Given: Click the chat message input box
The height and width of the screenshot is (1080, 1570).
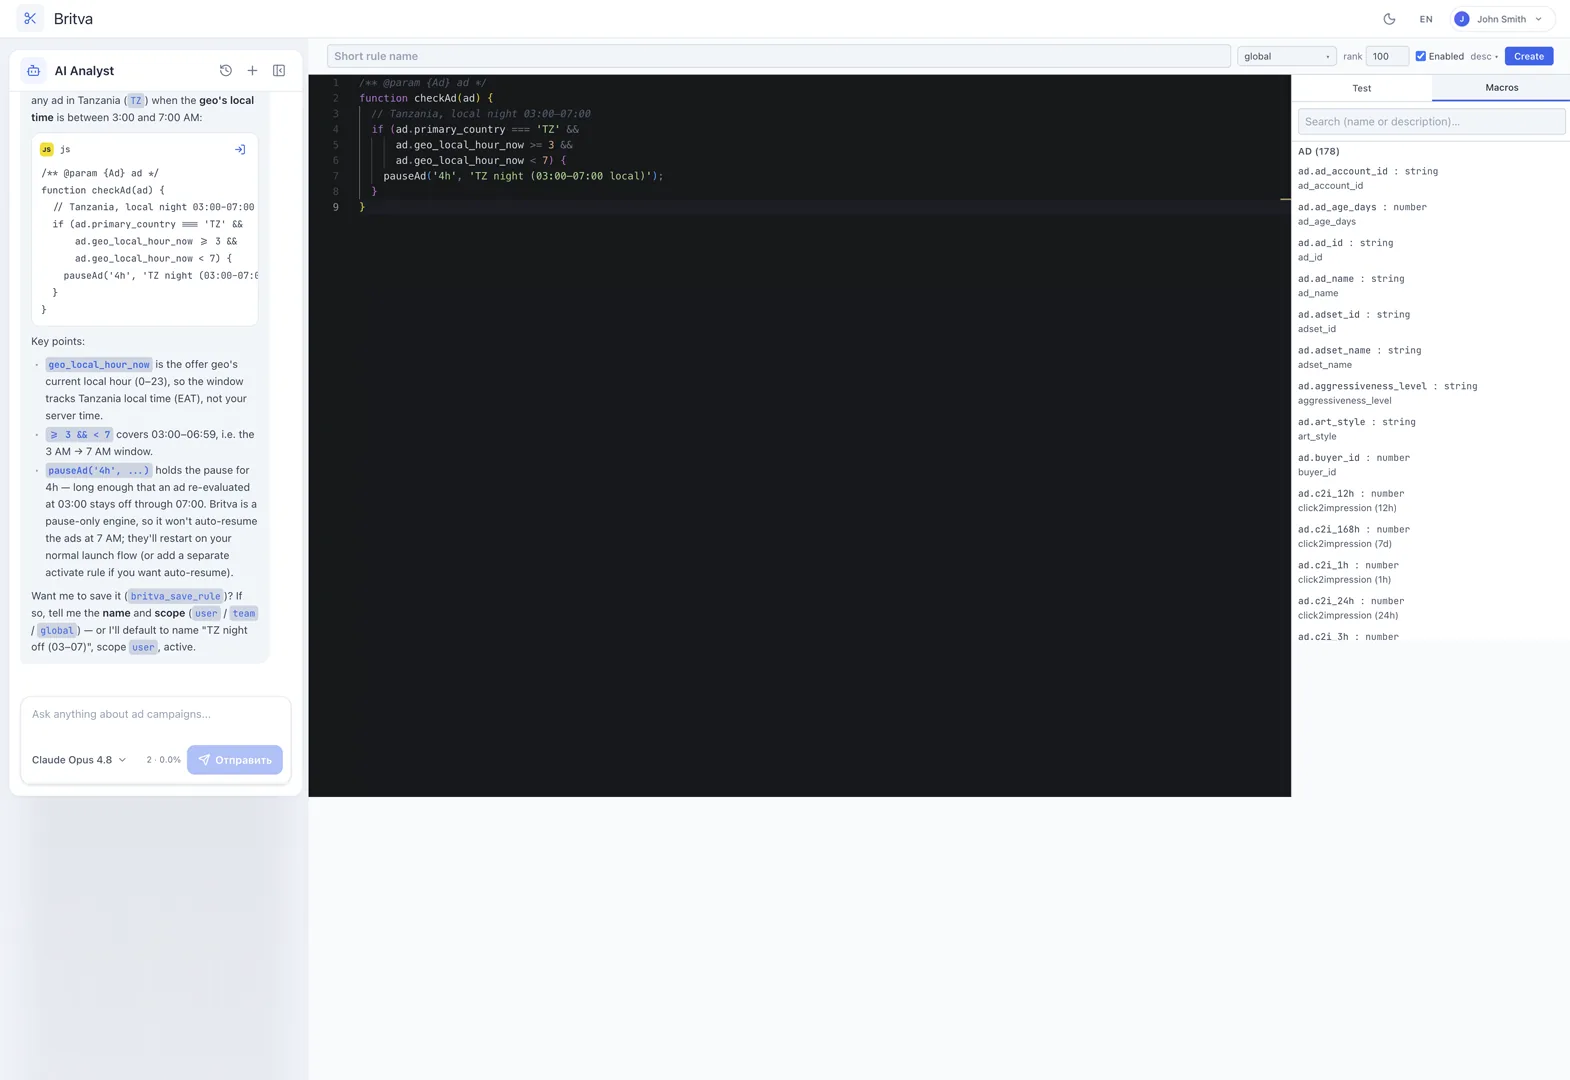Looking at the screenshot, I should (x=156, y=714).
